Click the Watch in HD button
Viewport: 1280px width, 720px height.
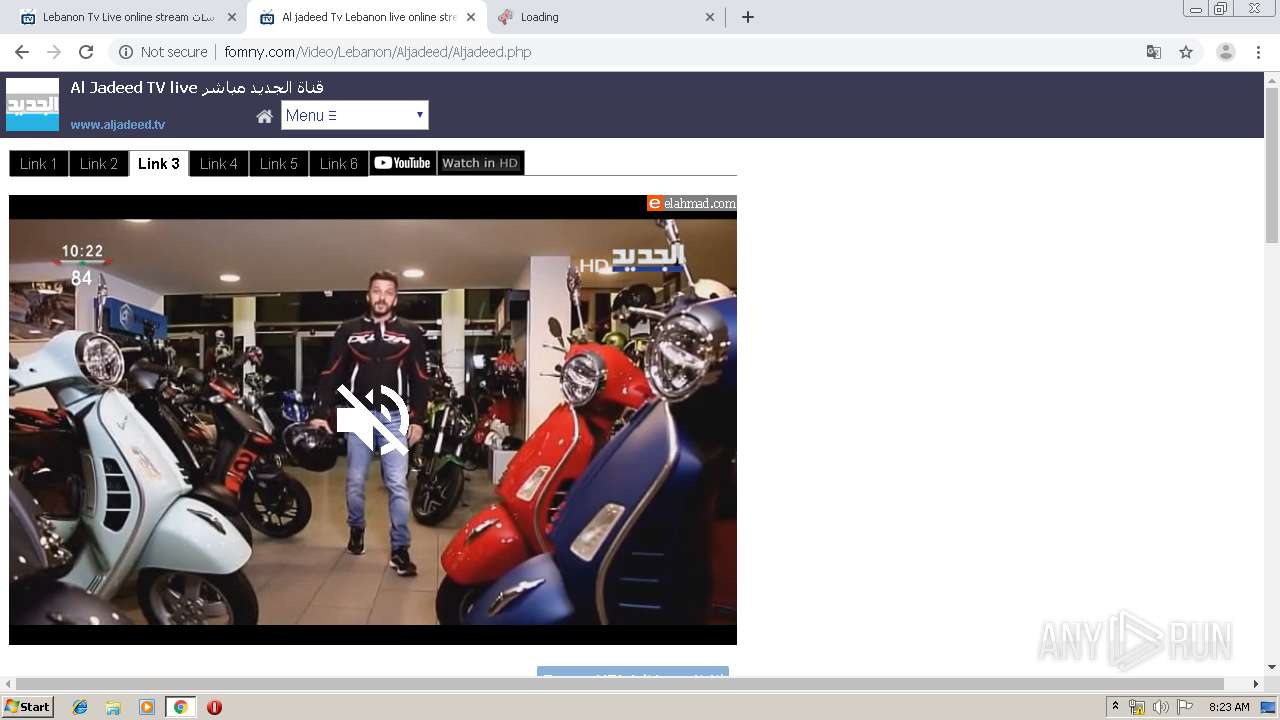(481, 163)
